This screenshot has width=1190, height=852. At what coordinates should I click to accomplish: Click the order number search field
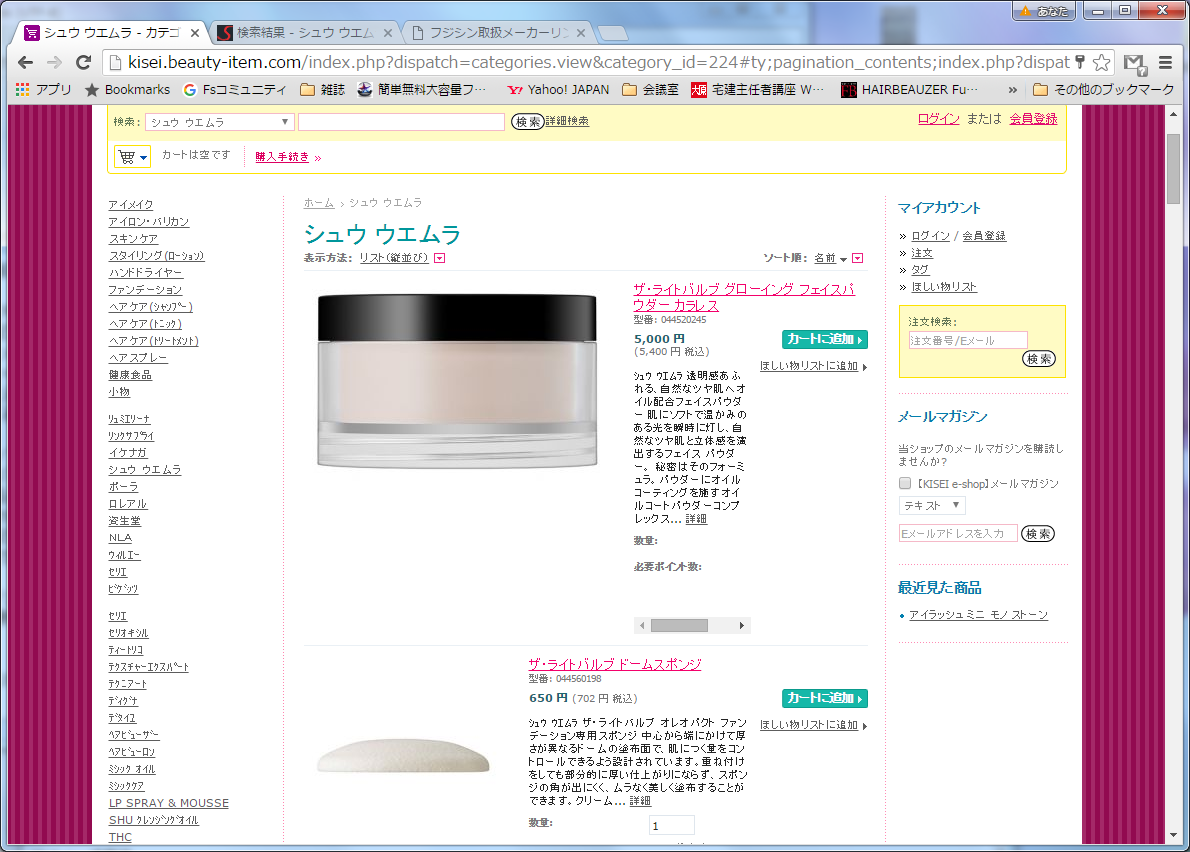tap(967, 341)
